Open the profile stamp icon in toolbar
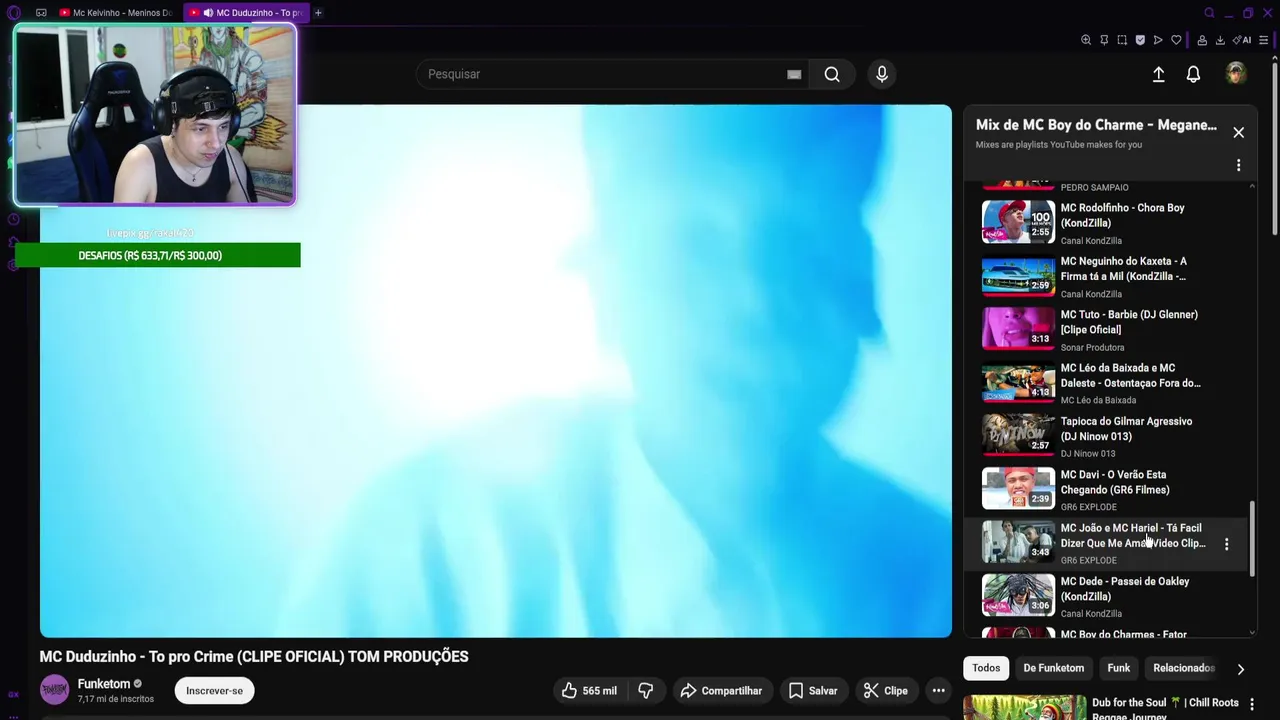This screenshot has width=1280, height=720. tap(1202, 40)
